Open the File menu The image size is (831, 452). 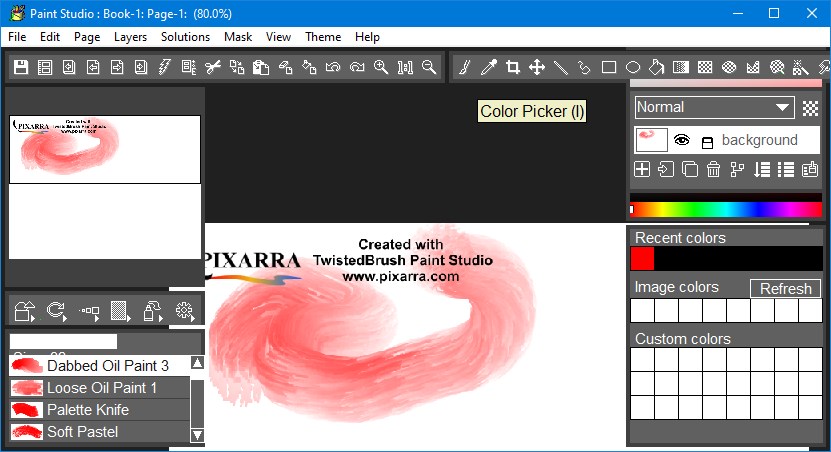(x=17, y=37)
